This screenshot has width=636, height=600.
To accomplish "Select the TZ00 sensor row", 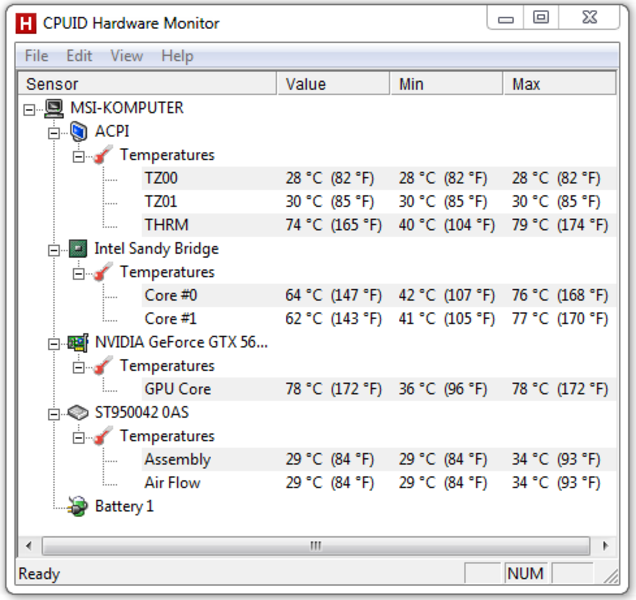I will point(379,178).
